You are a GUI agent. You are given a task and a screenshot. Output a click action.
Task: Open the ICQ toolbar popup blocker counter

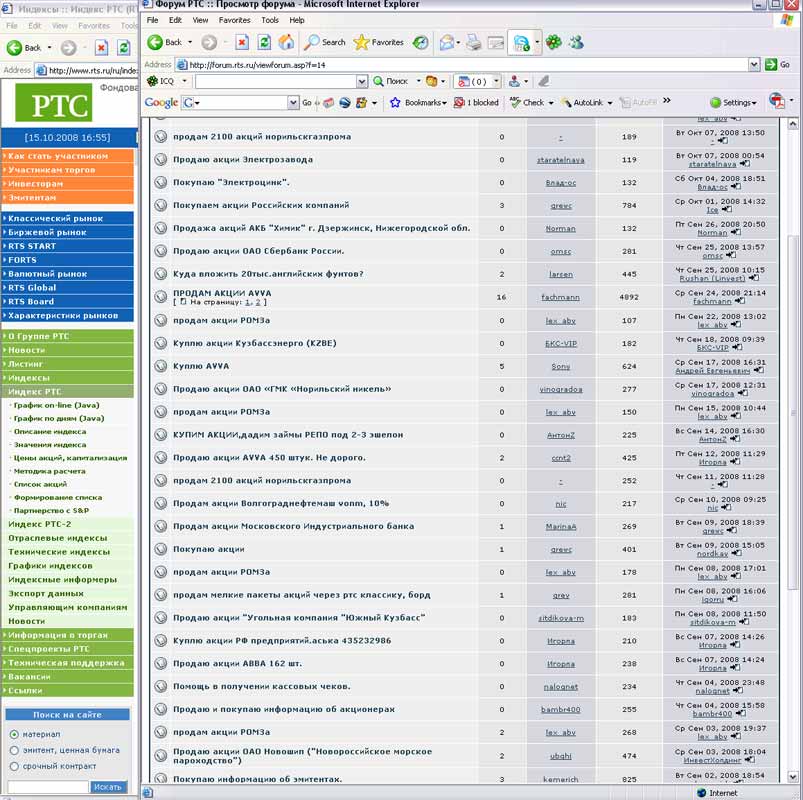pyautogui.click(x=473, y=81)
